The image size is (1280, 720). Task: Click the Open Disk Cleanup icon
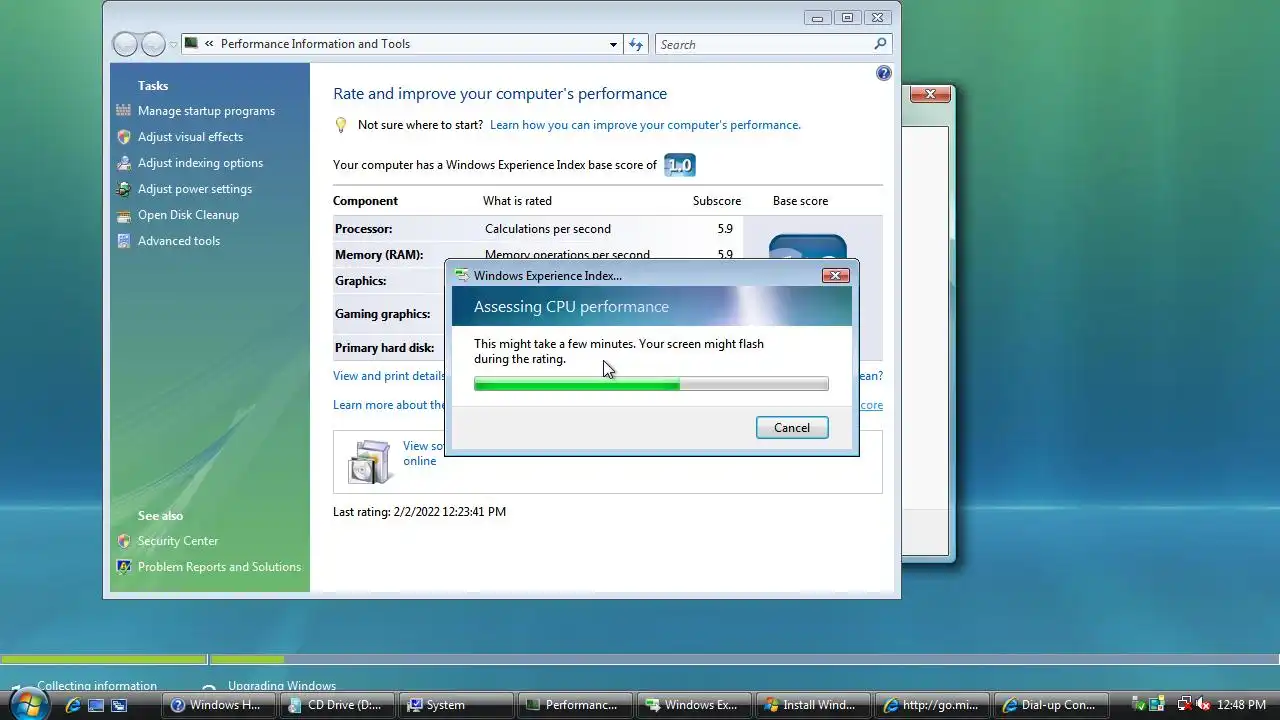coord(124,215)
